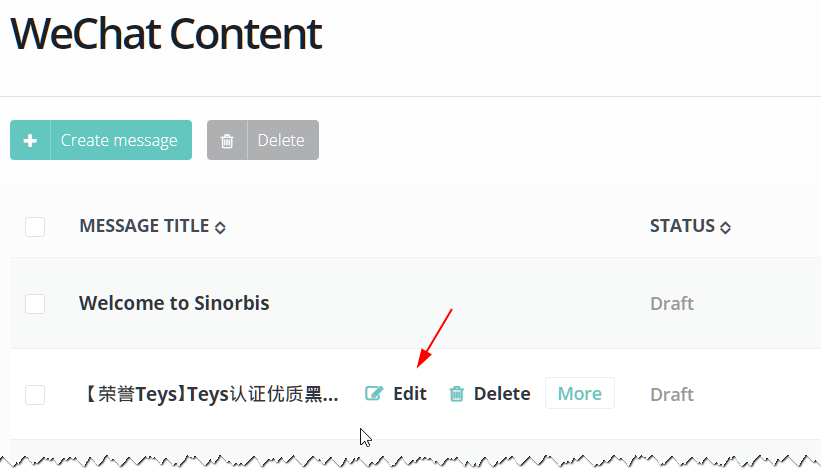Click the teal trash icon in the Teys row

coord(457,394)
